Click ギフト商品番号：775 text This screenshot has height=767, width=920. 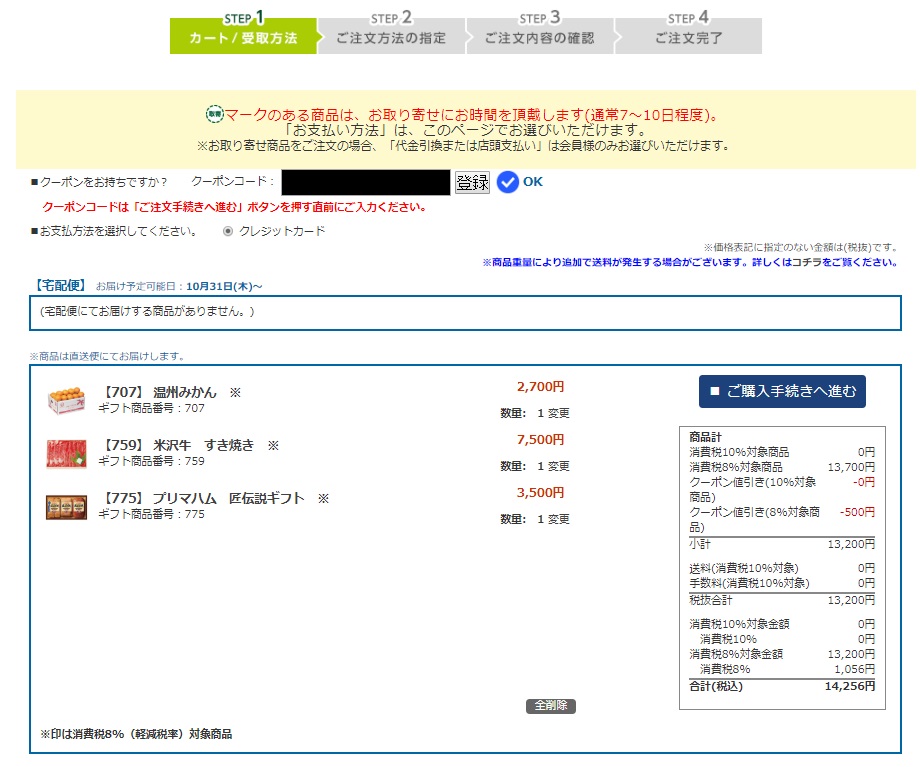click(151, 514)
